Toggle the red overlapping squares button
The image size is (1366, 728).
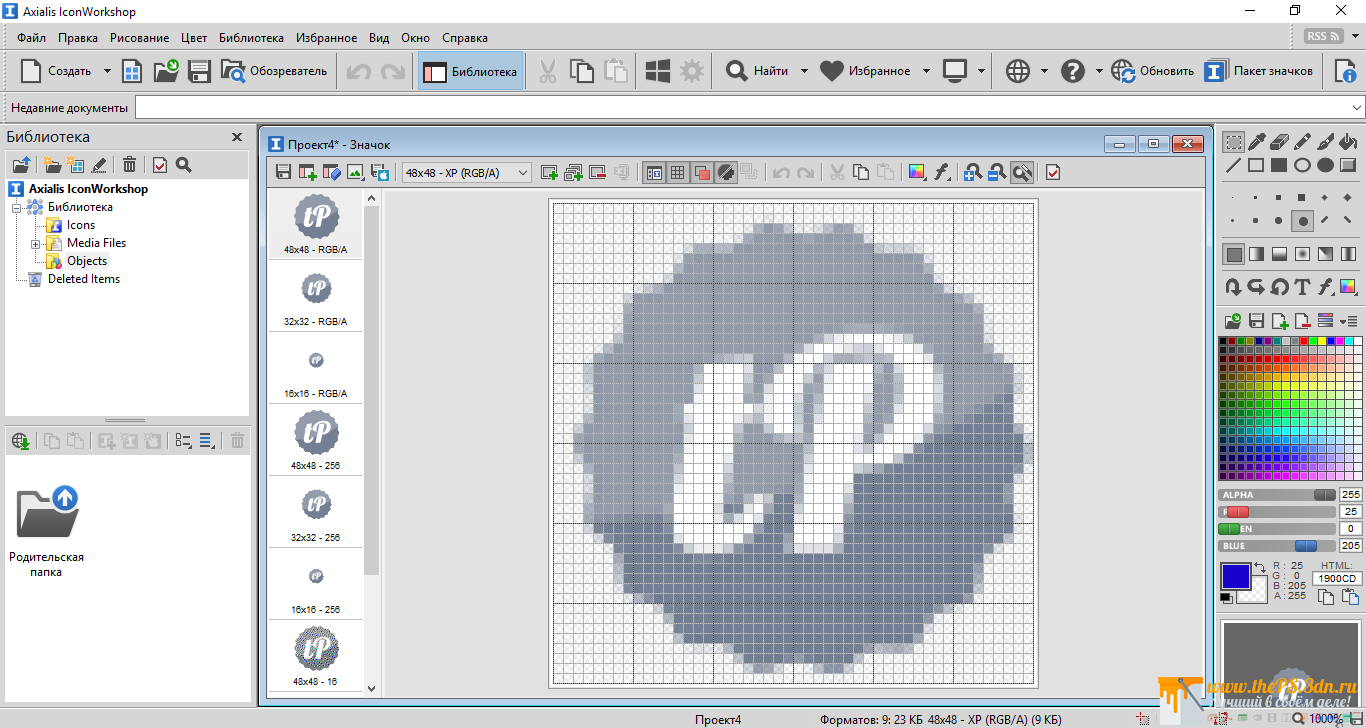702,173
